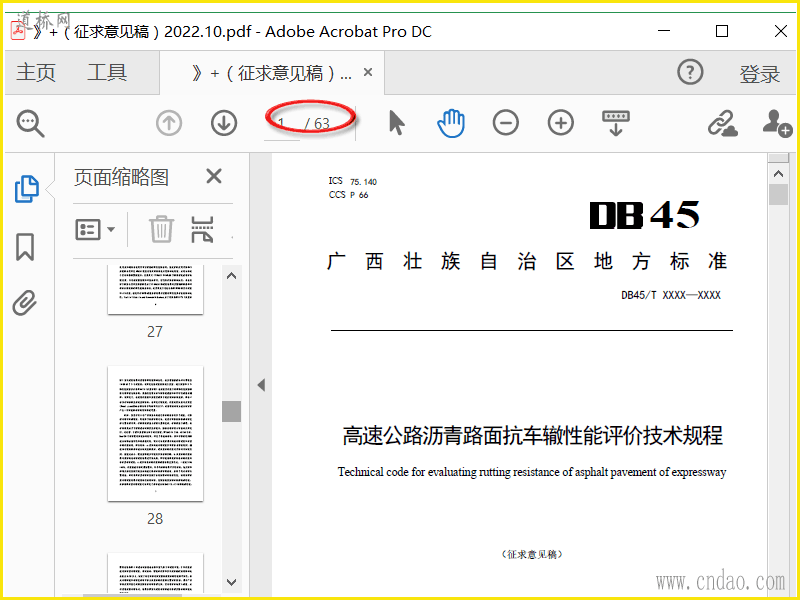This screenshot has height=600, width=800.
Task: Click the thumbnail panel scrollbar handle
Action: click(231, 411)
